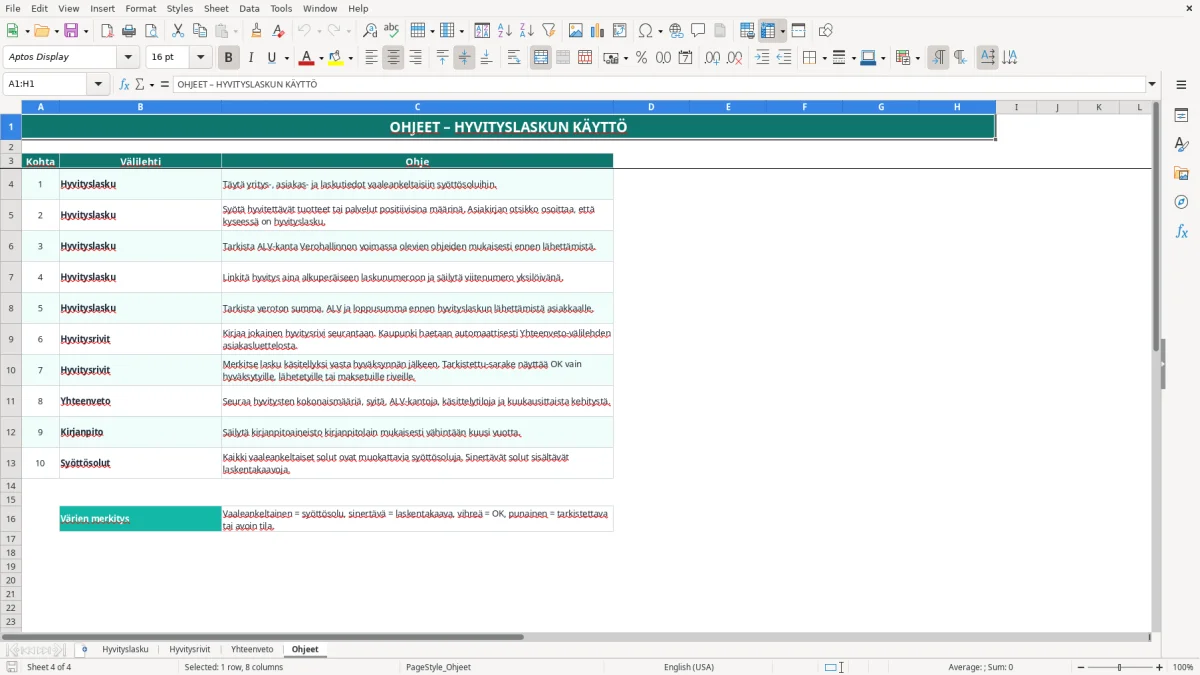Screen dimensions: 1200x675
Task: Open sidebar Navigator
Action: (x=1181, y=202)
